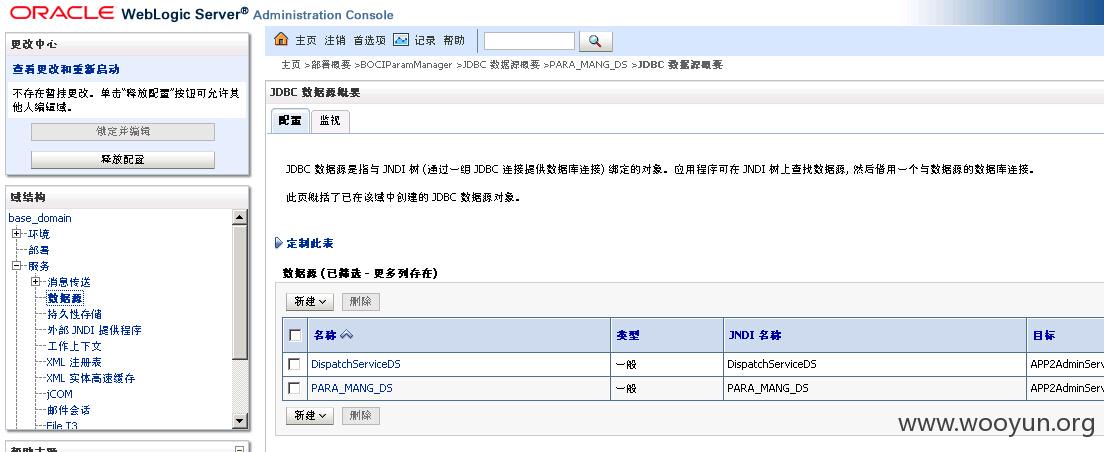Select 数据源 in the domain tree
Viewport: 1104px width, 452px height.
[65, 298]
